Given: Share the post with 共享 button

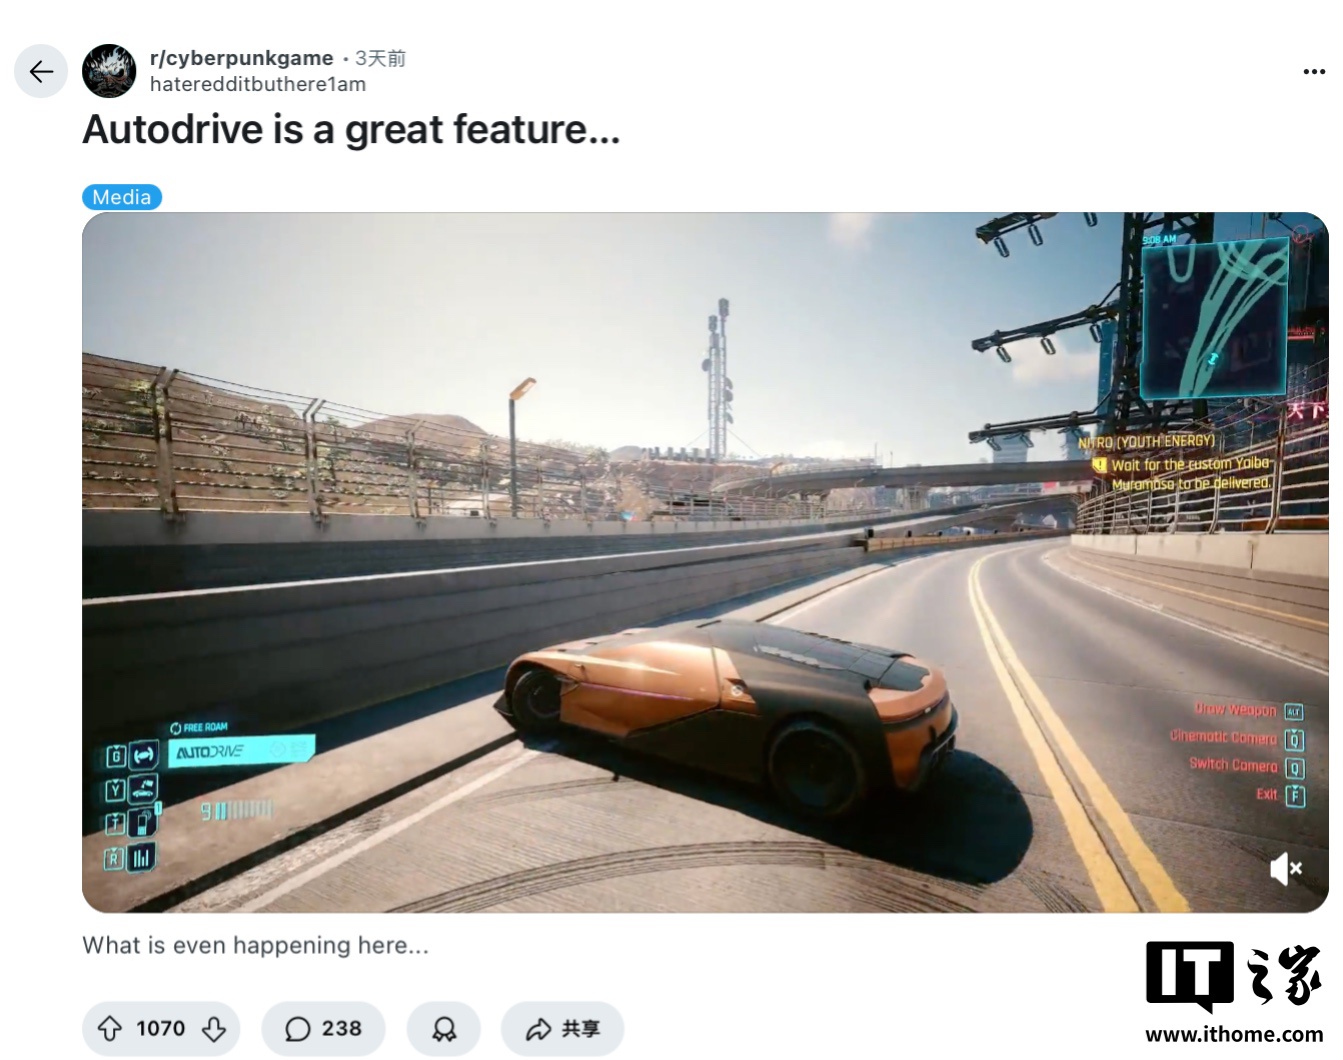Looking at the screenshot, I should click(563, 1028).
